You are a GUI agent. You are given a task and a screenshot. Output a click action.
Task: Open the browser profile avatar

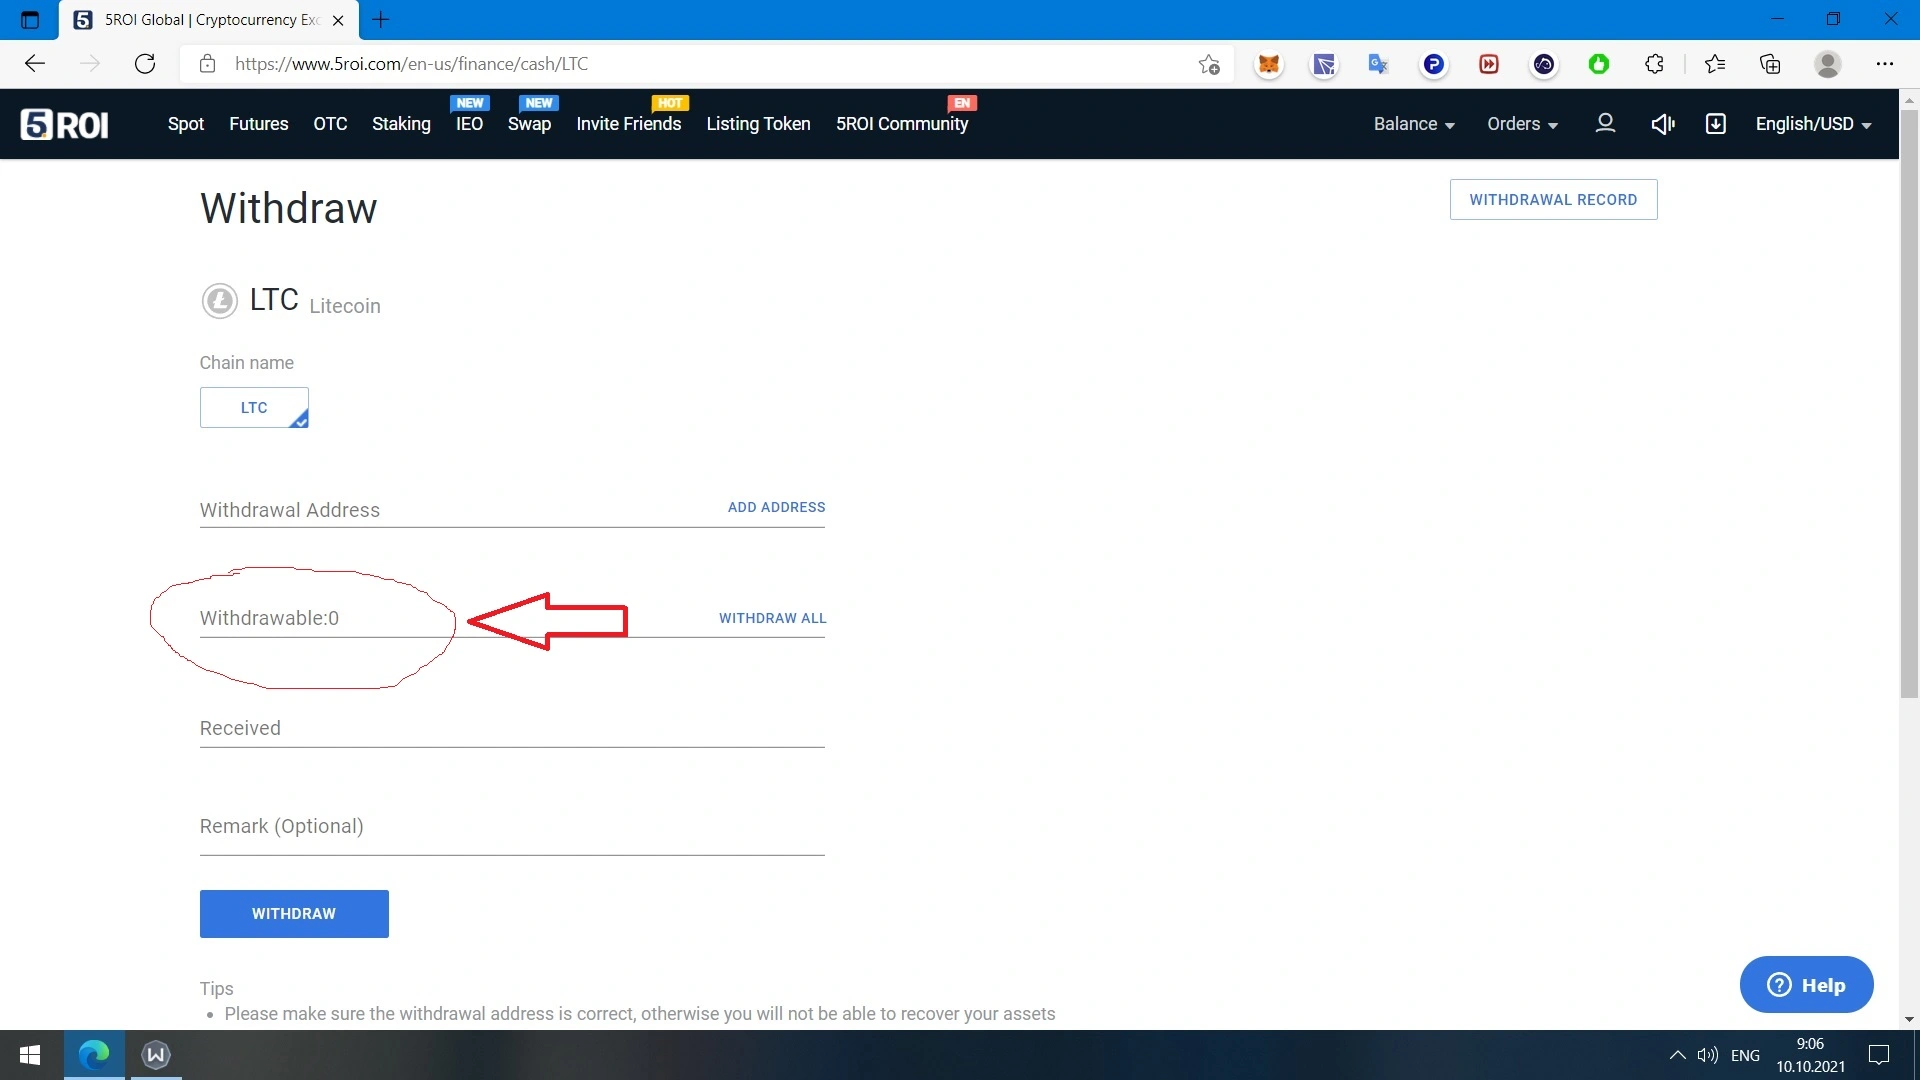tap(1828, 64)
